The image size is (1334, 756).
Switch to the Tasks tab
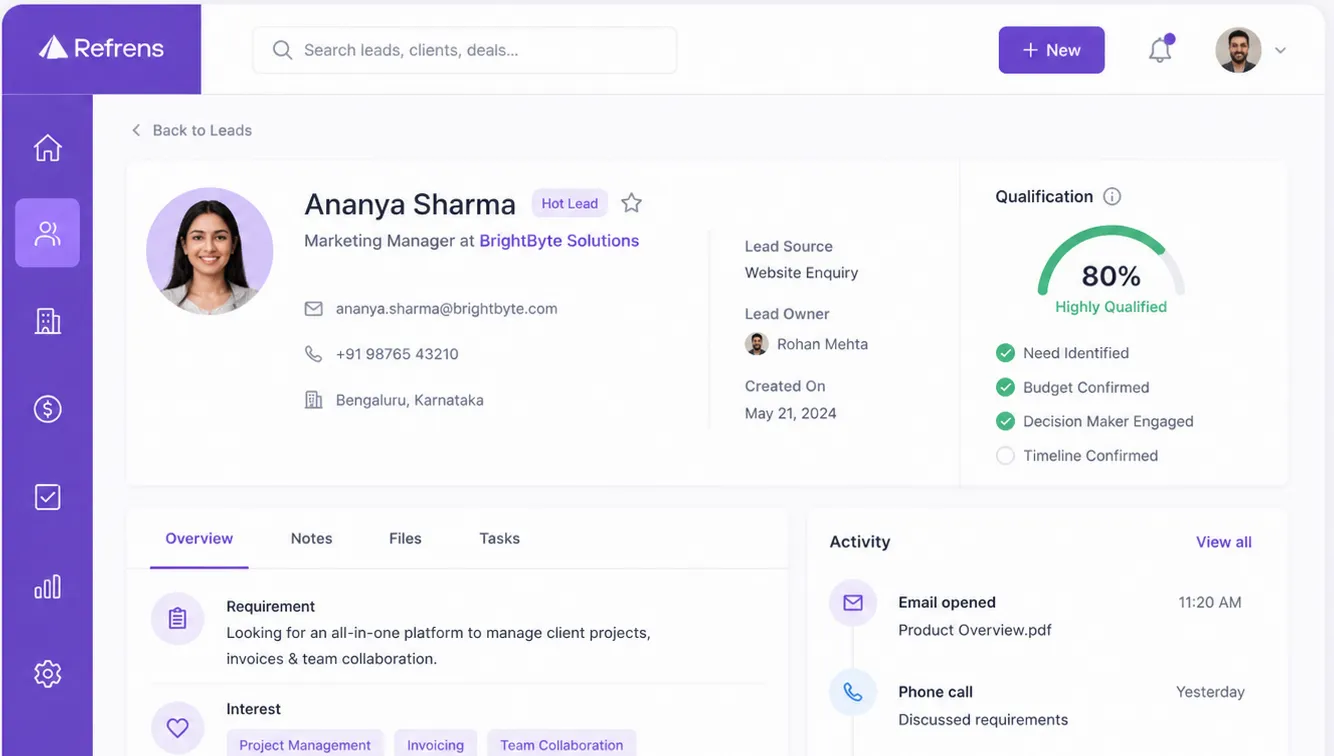pyautogui.click(x=499, y=538)
